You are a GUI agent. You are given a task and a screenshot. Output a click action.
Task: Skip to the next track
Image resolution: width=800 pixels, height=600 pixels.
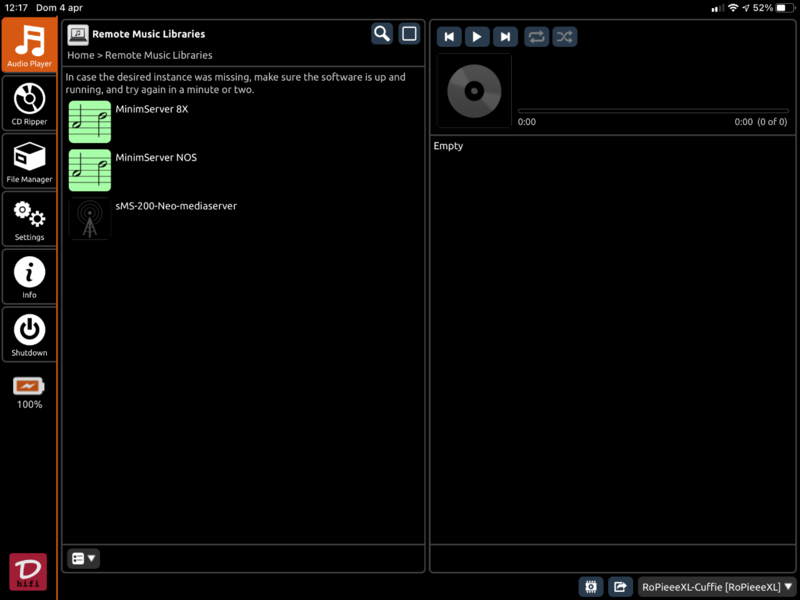[506, 37]
